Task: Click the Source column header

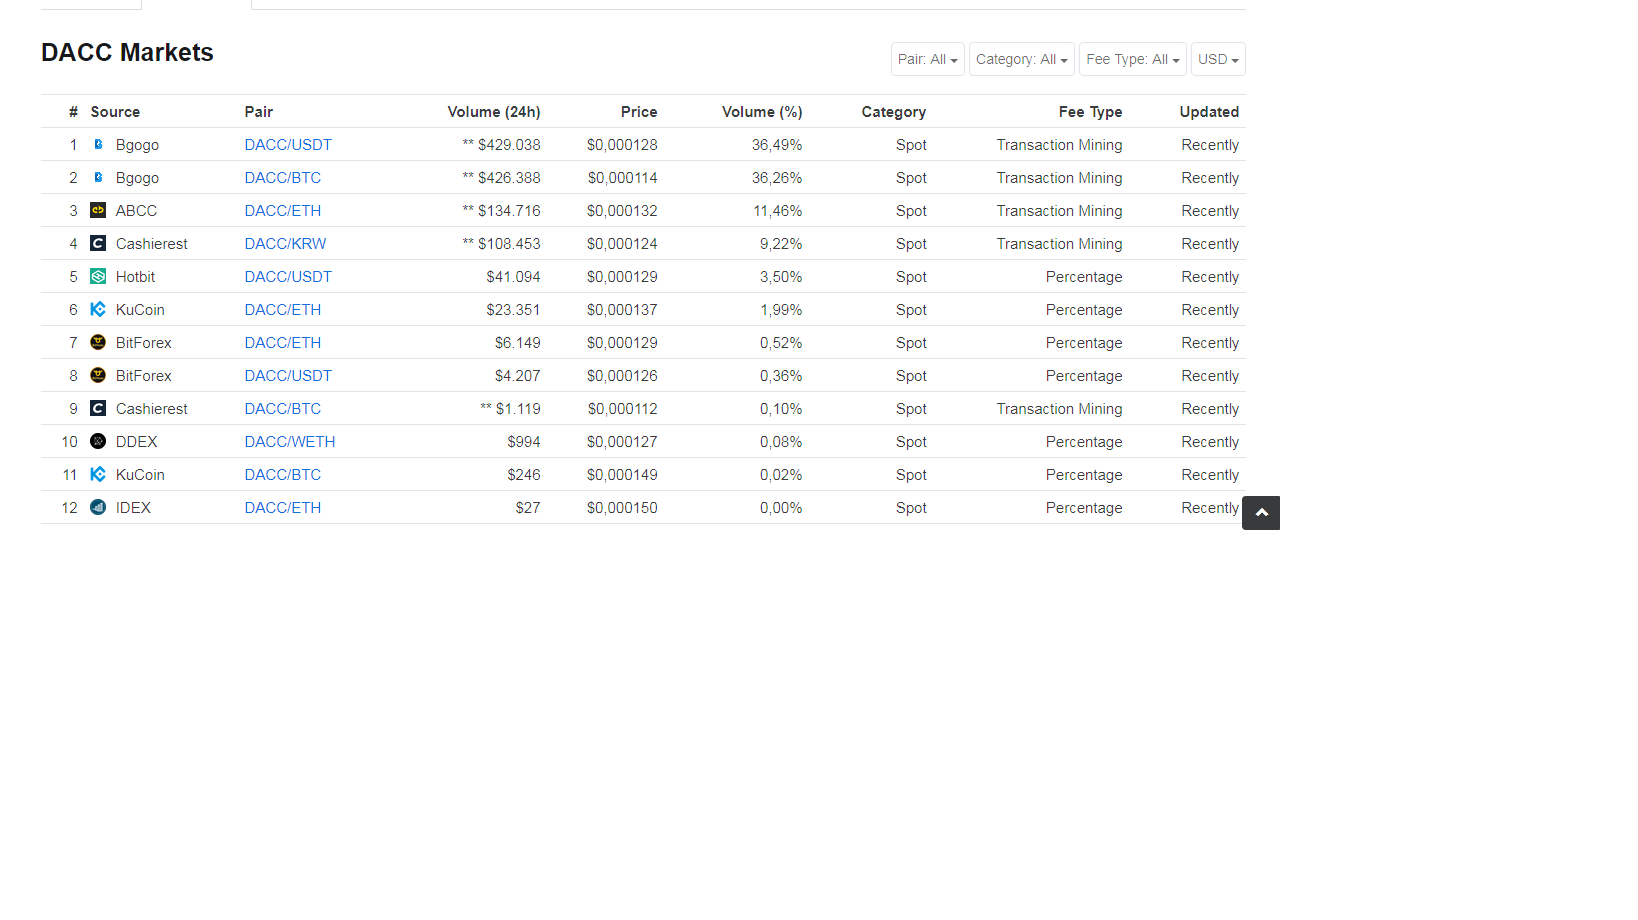Action: coord(115,112)
